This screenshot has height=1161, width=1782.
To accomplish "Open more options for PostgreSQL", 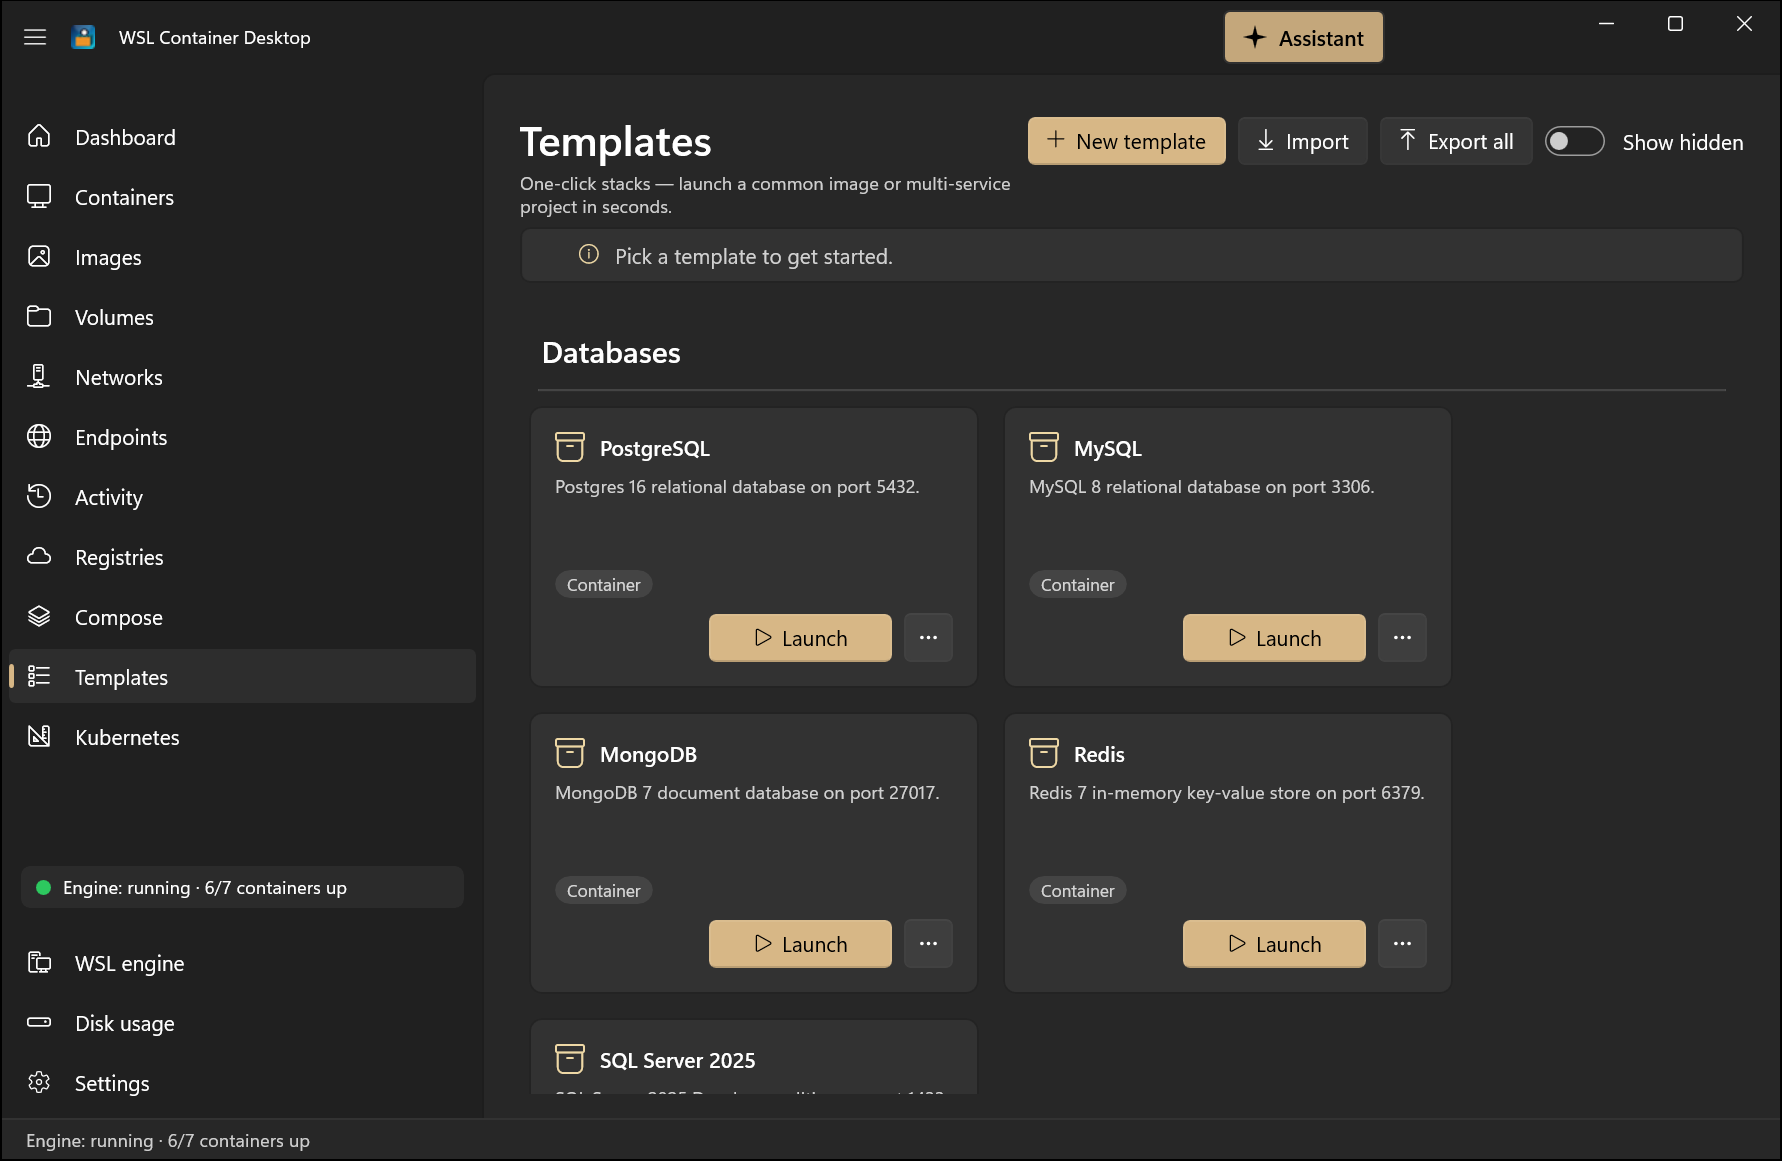I will 928,638.
